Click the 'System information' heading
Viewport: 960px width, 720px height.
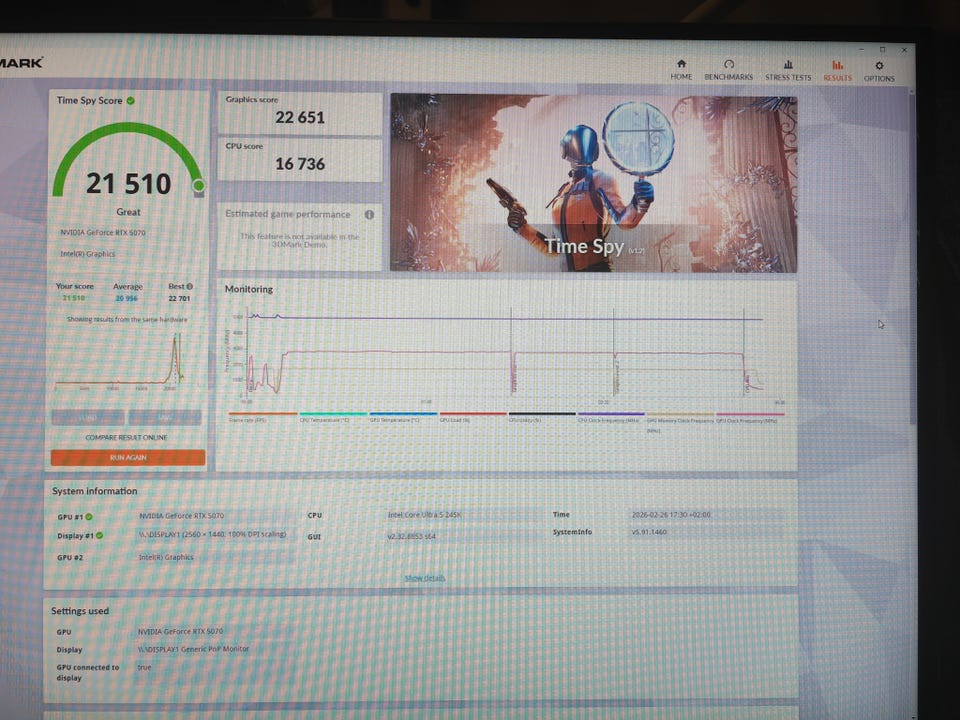pos(94,491)
